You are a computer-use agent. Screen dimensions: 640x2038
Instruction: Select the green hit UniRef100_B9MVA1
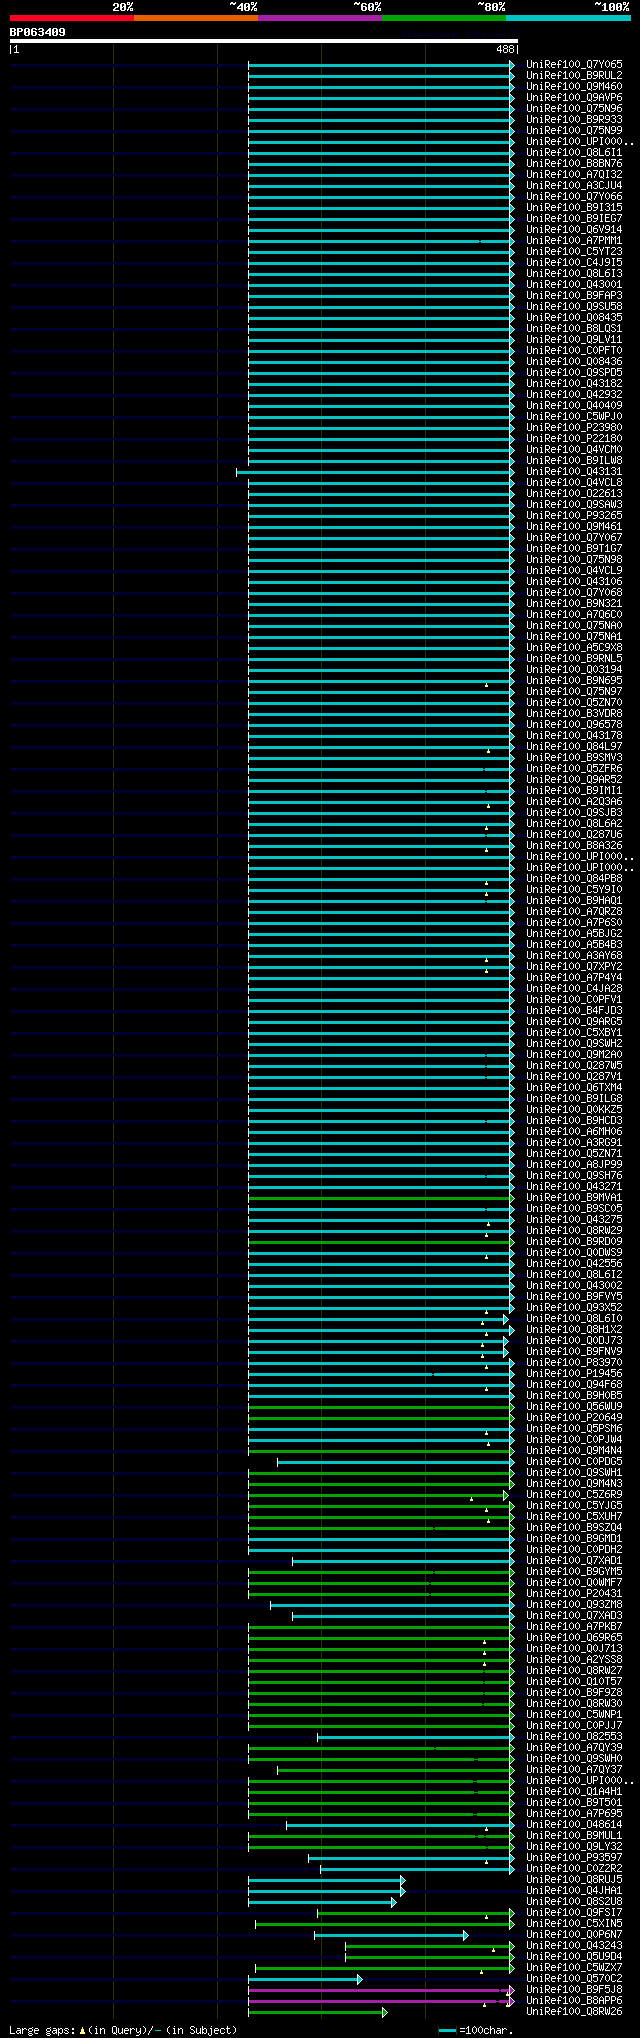(x=574, y=1197)
